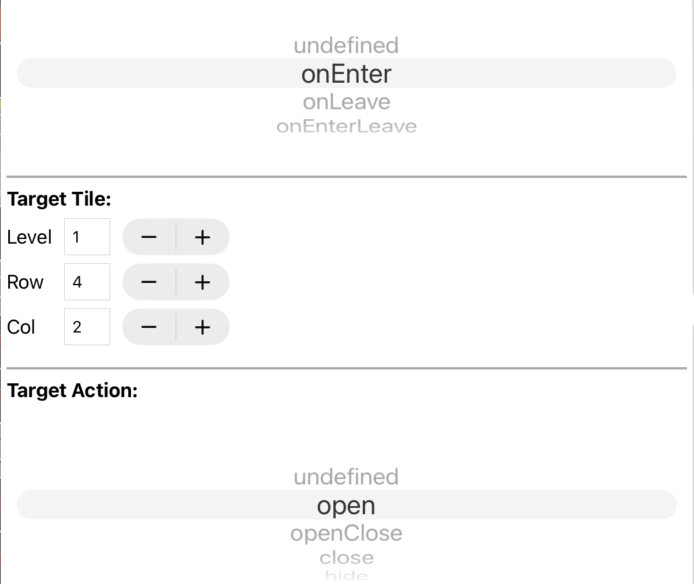Increment the Col value

pyautogui.click(x=202, y=327)
